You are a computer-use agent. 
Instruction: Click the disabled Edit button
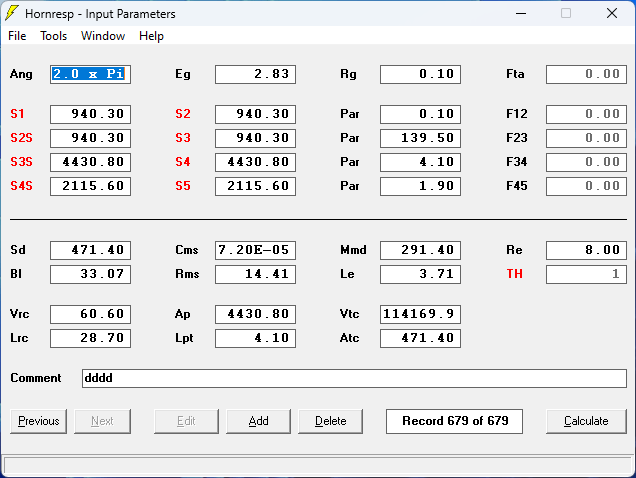pos(186,421)
